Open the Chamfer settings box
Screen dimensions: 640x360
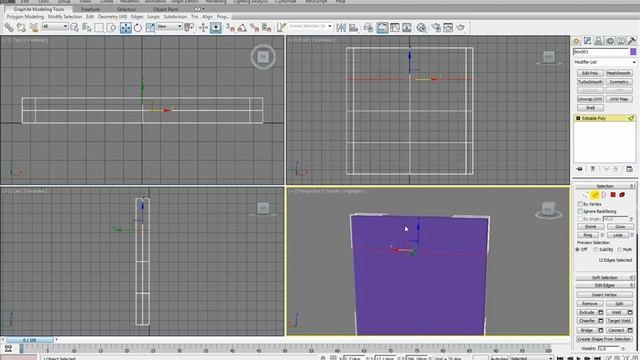[x=601, y=321]
